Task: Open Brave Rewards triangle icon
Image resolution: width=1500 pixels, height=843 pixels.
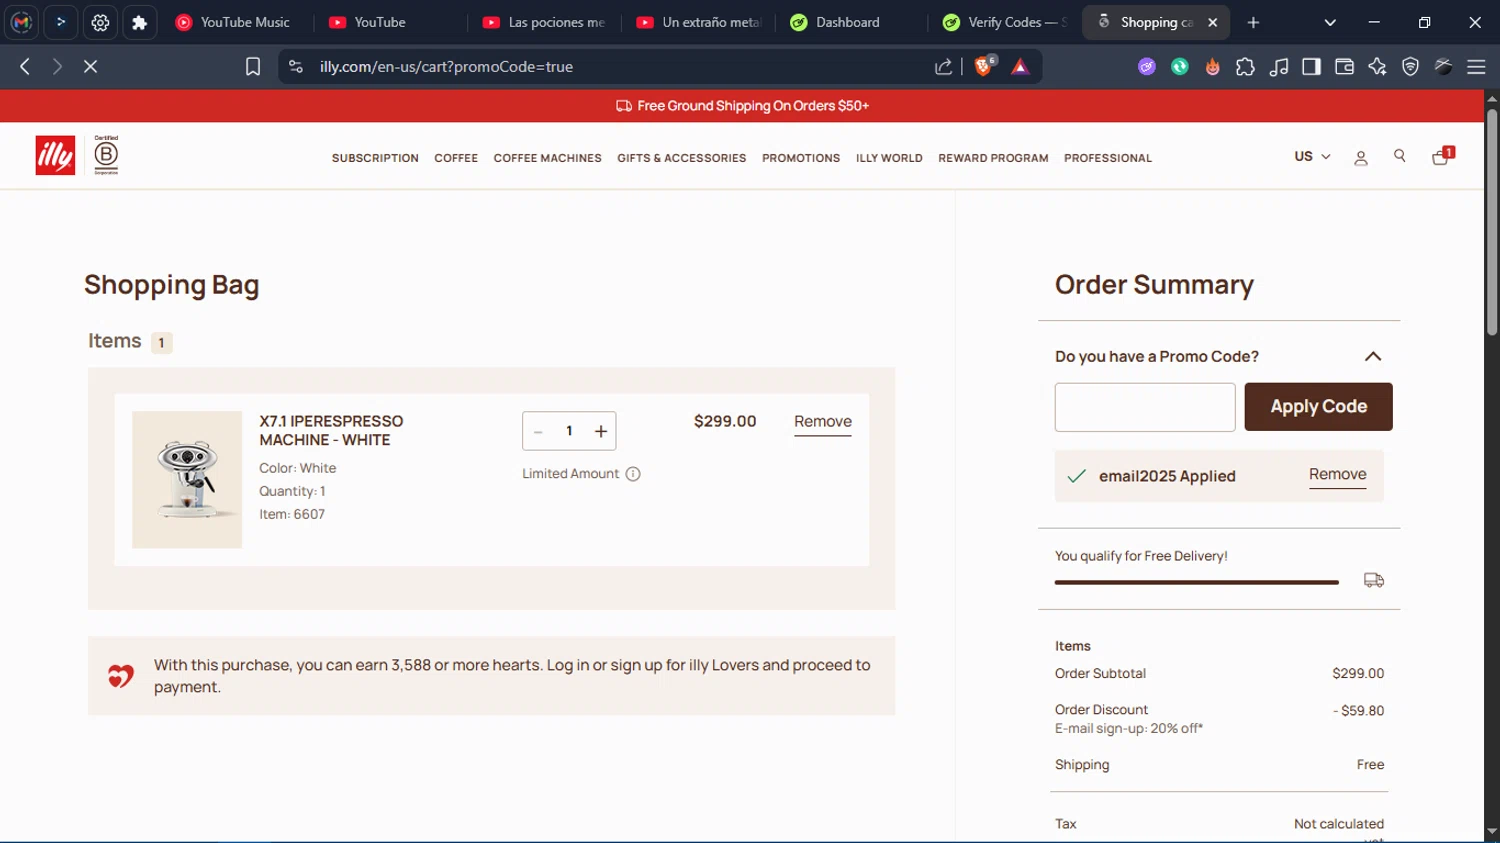Action: click(1020, 67)
